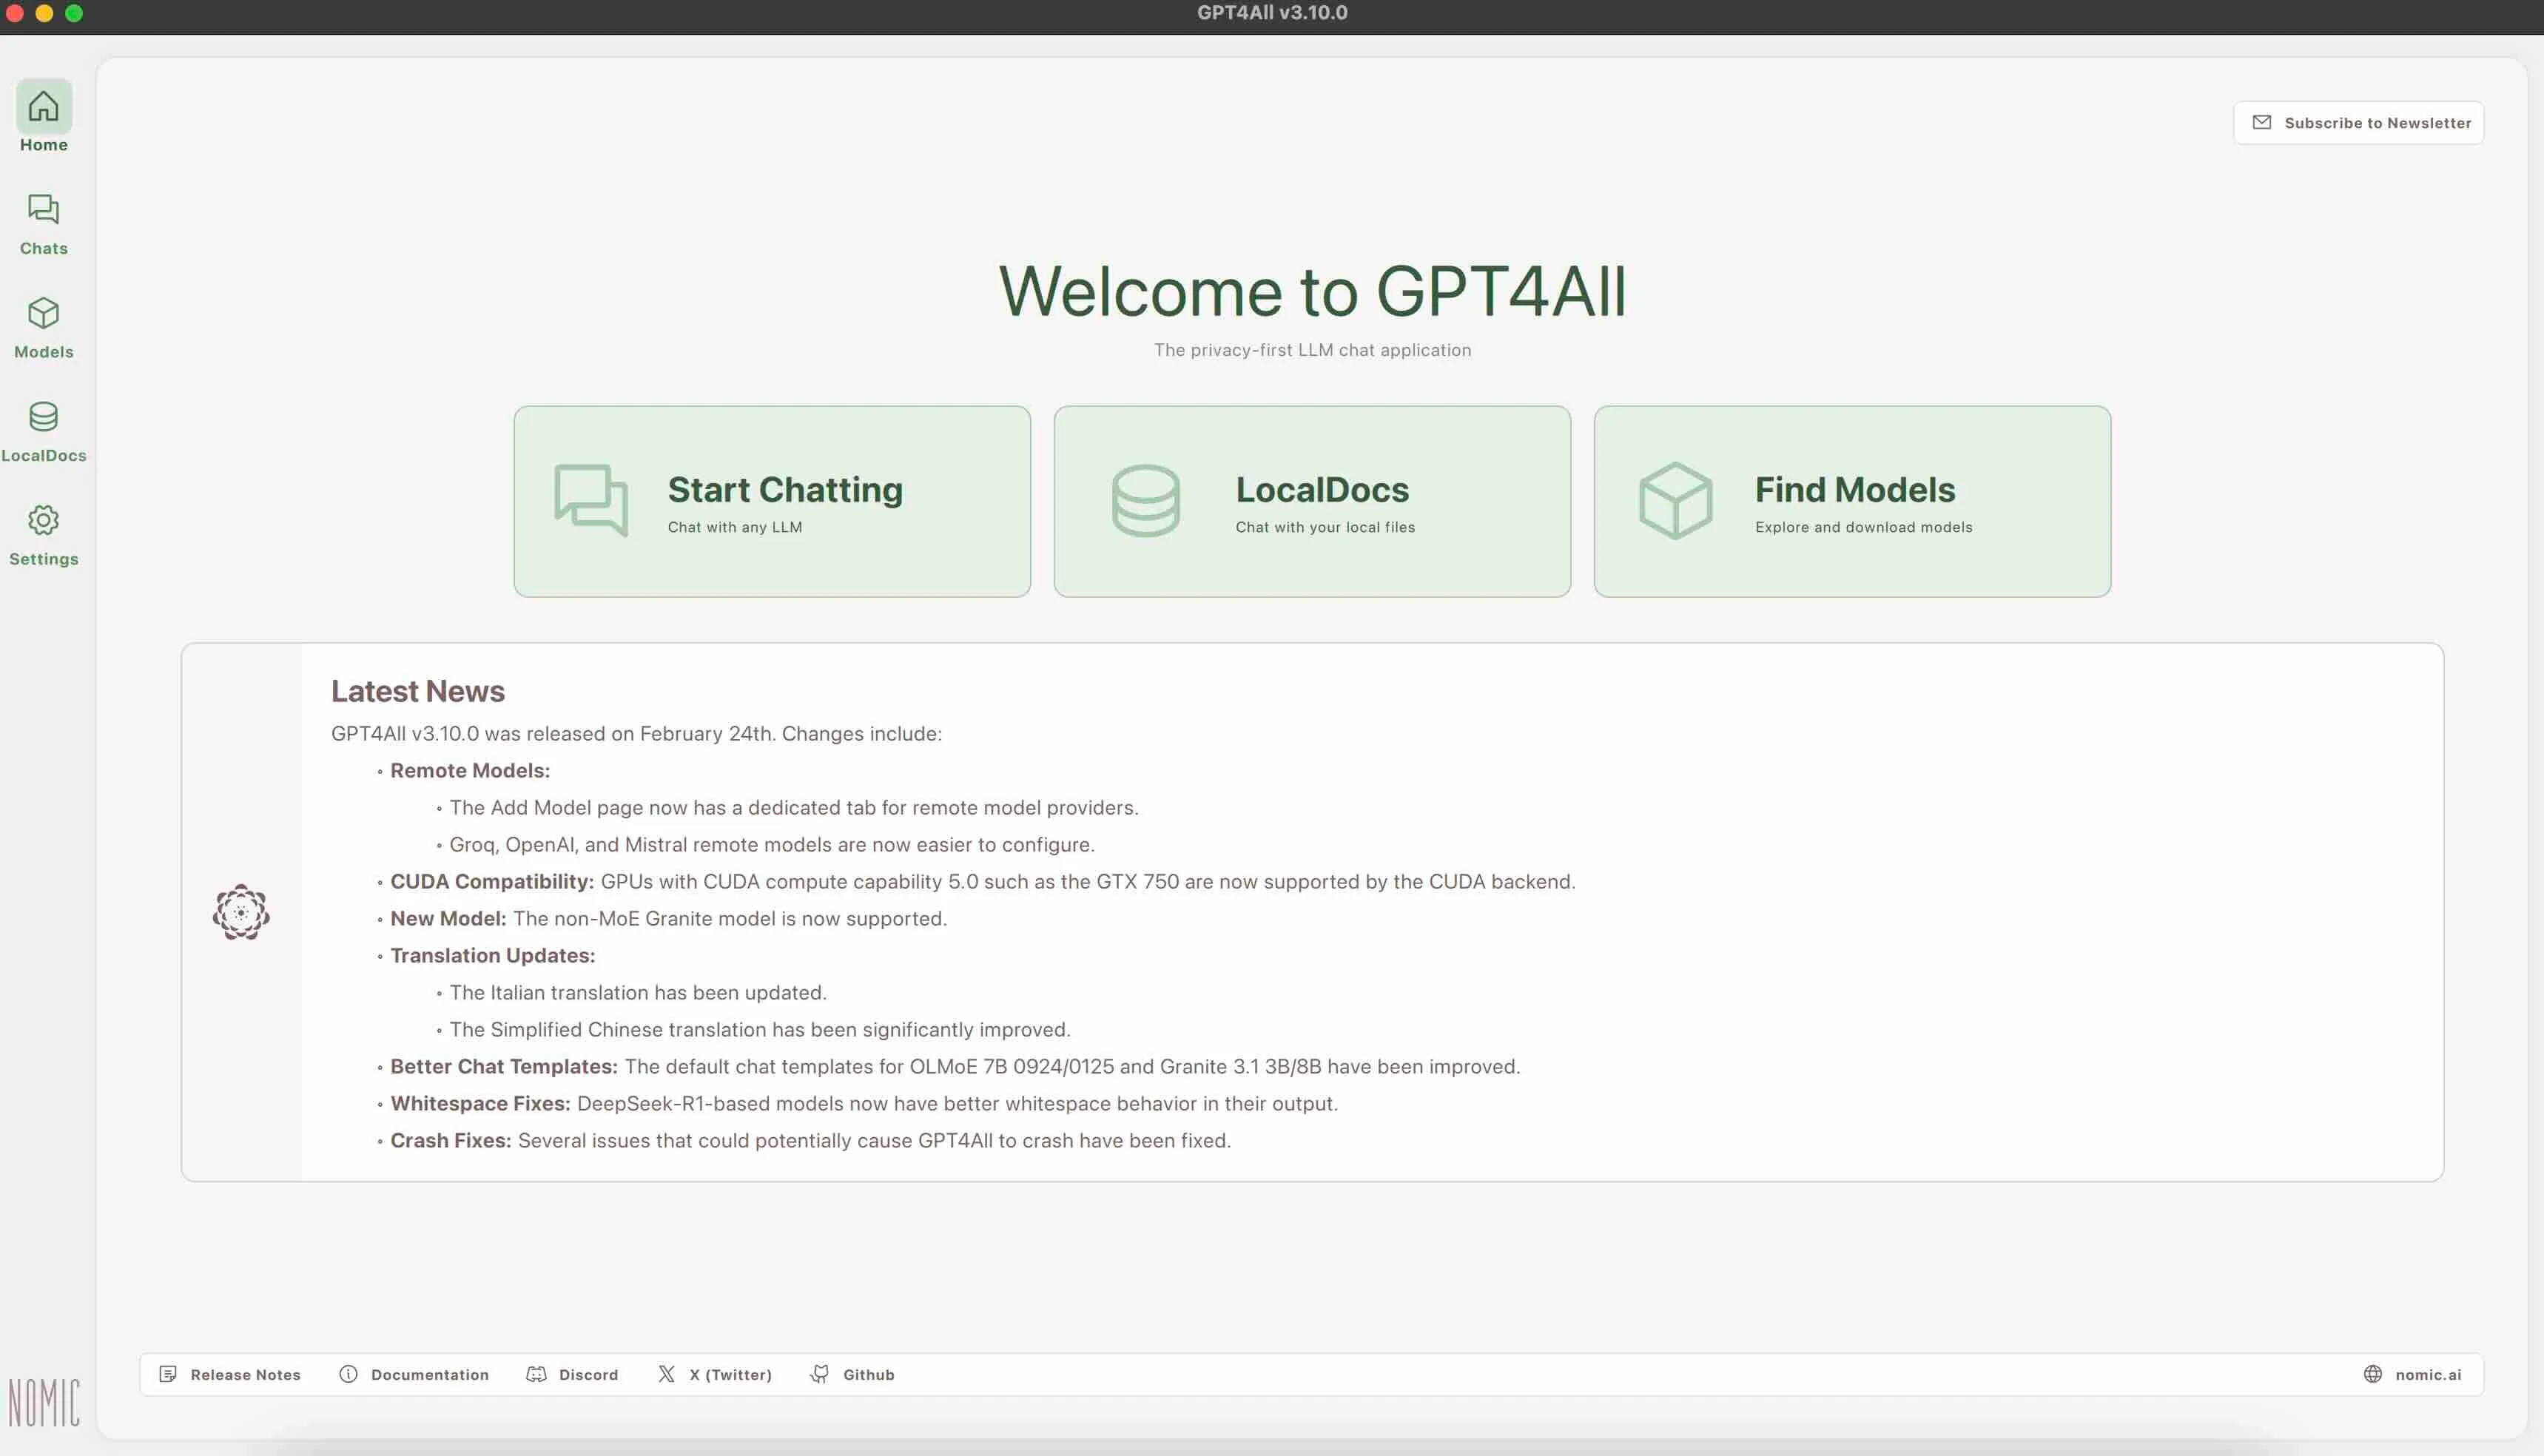Switch to the Settings tab label

click(x=44, y=559)
